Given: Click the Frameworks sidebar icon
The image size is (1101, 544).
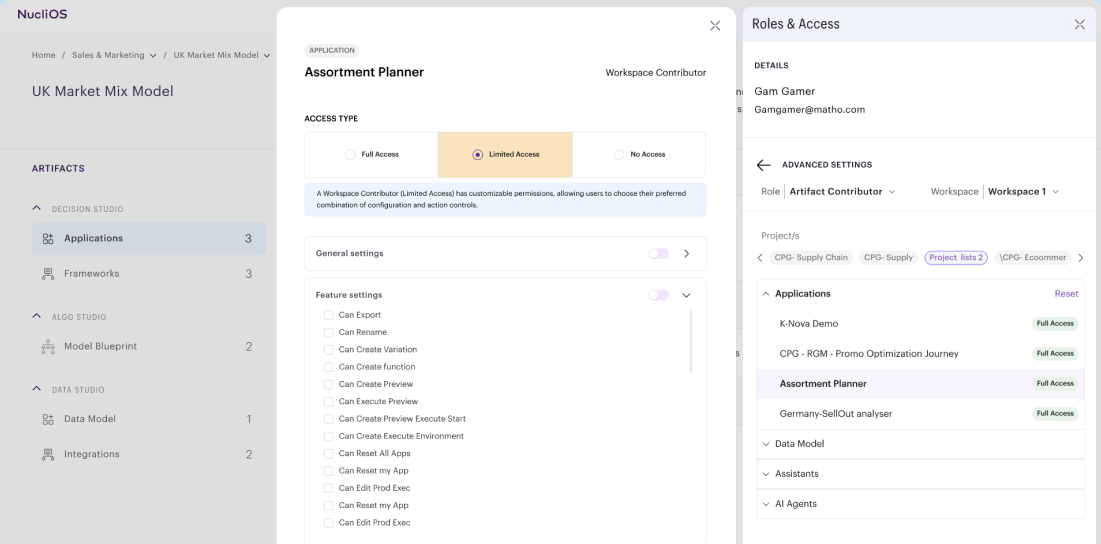Looking at the screenshot, I should pyautogui.click(x=48, y=274).
